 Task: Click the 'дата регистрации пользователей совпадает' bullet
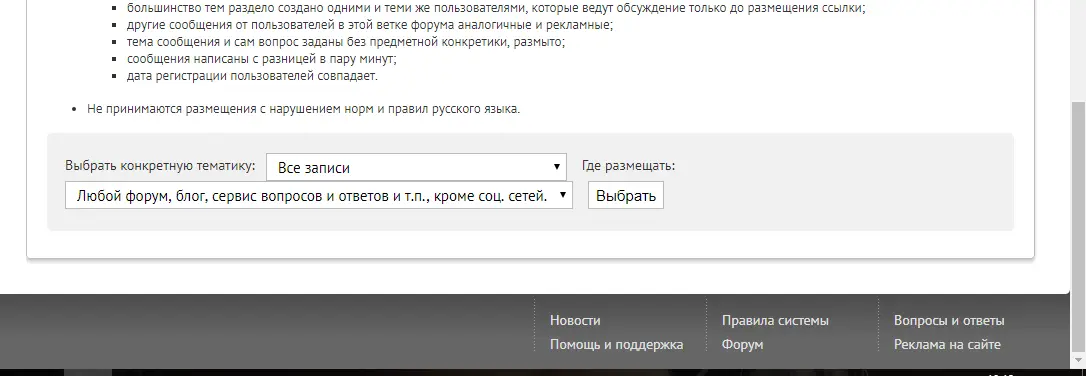[252, 75]
